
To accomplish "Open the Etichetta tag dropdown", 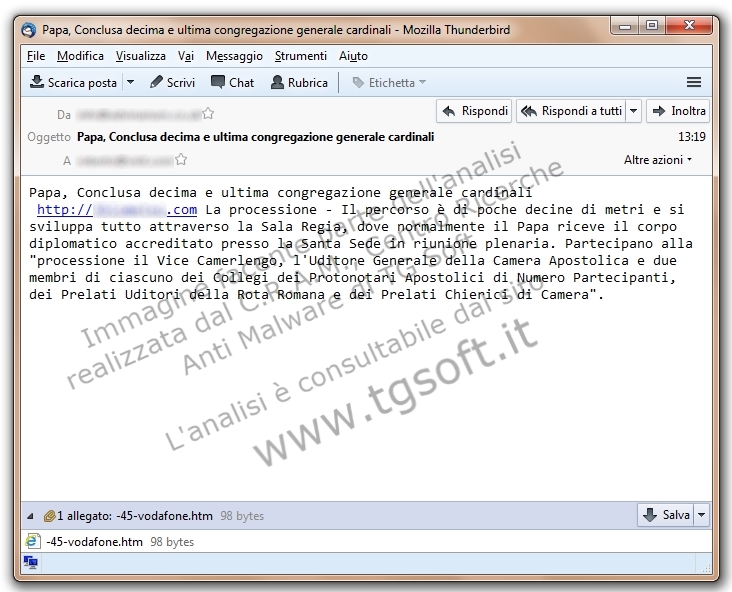I will [389, 83].
